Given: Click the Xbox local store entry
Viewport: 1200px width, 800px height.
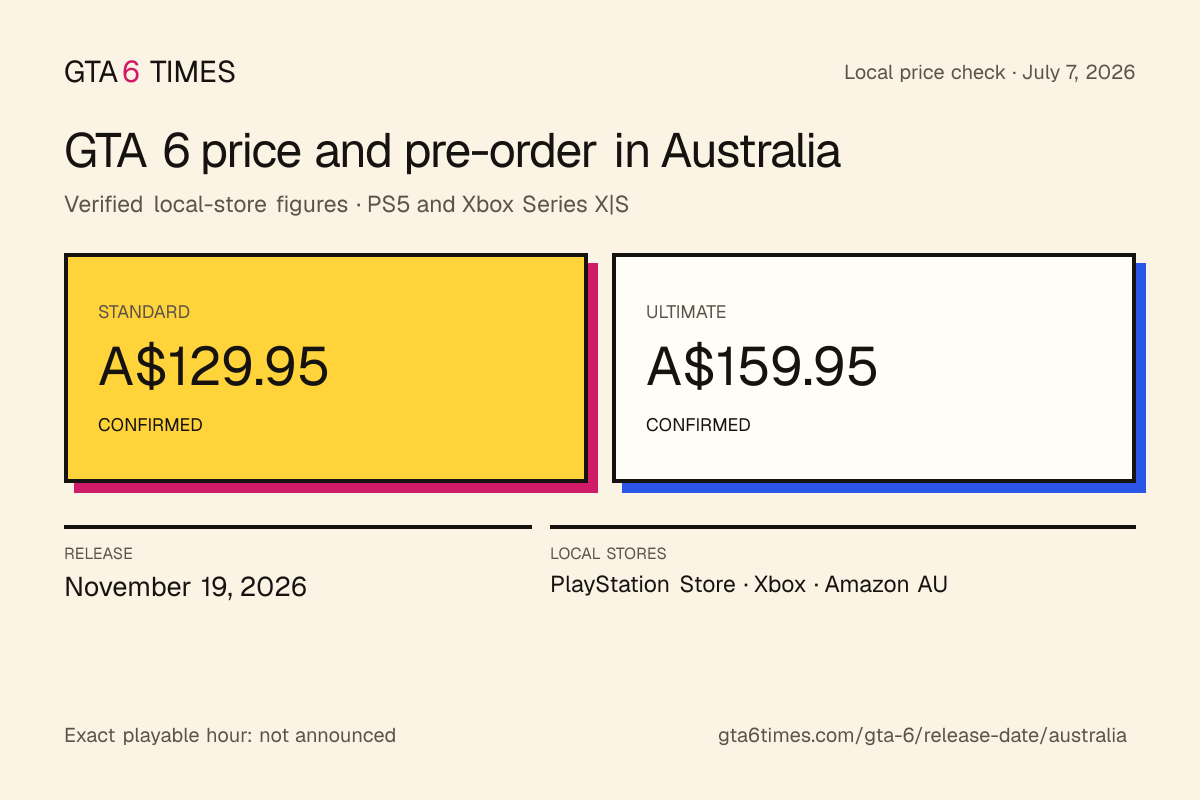Looking at the screenshot, I should [780, 584].
